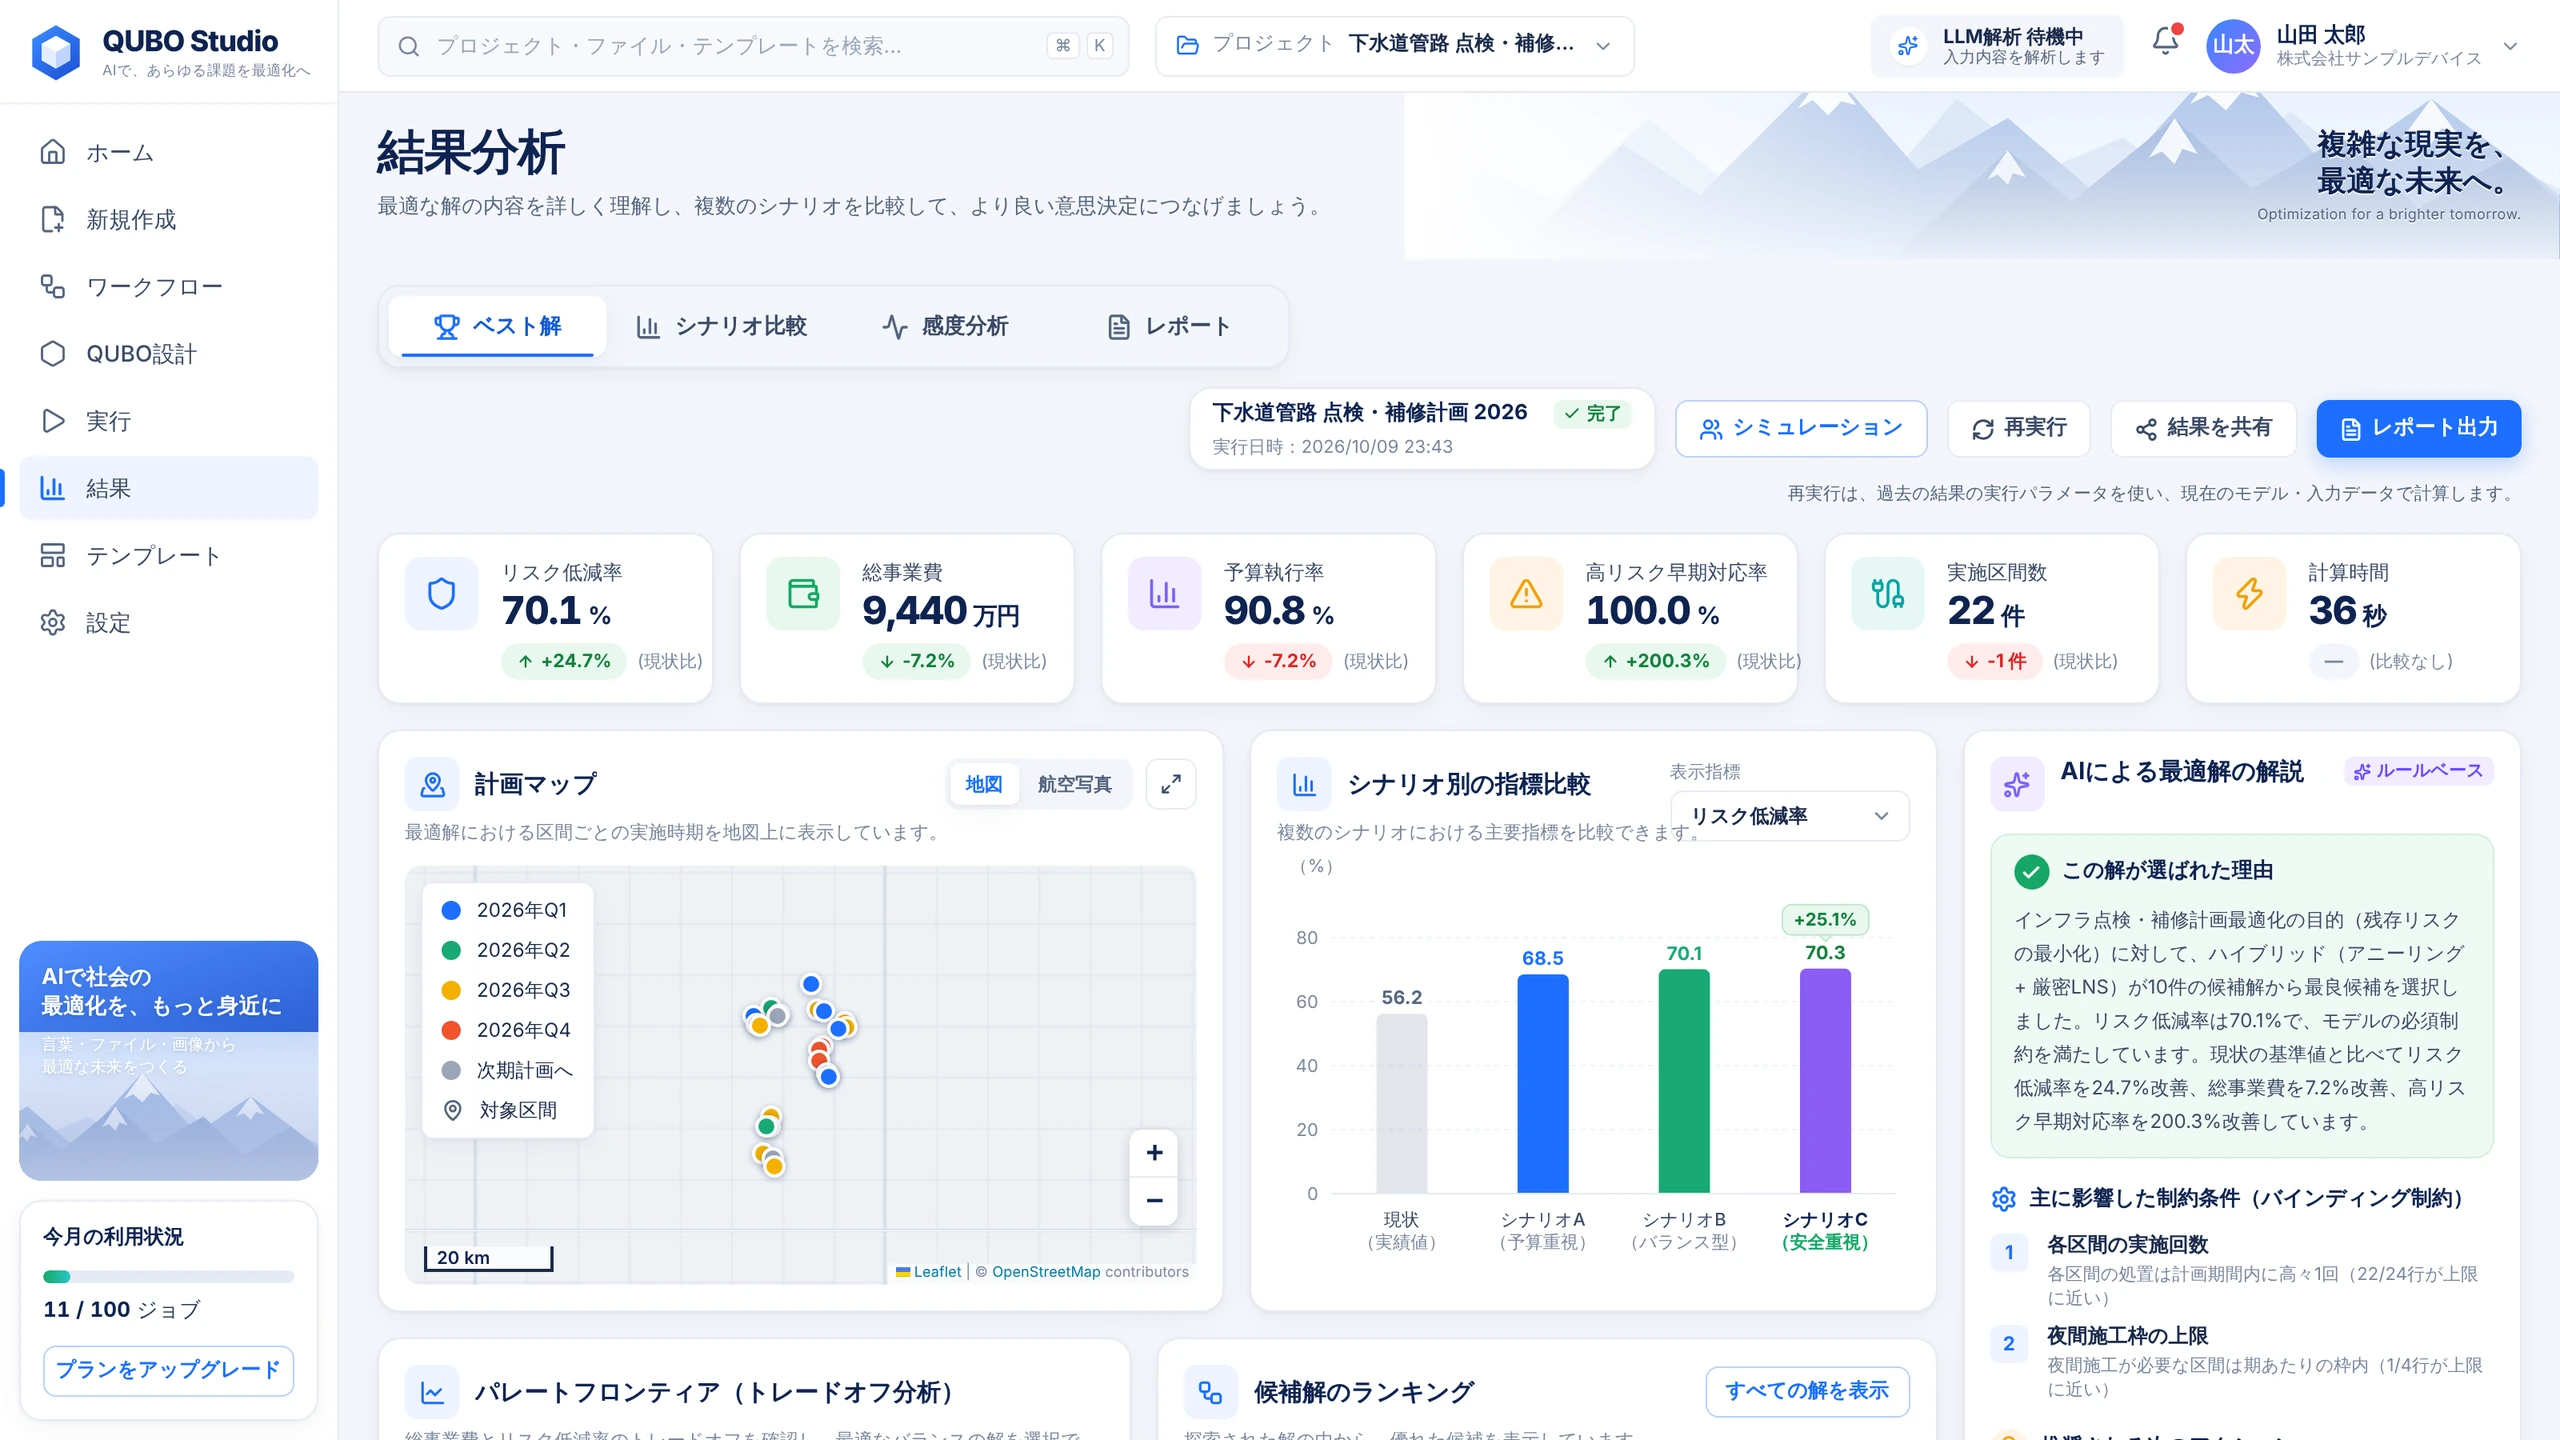
Task: Click the 高リスク早期対応率 warning icon
Action: point(1526,594)
